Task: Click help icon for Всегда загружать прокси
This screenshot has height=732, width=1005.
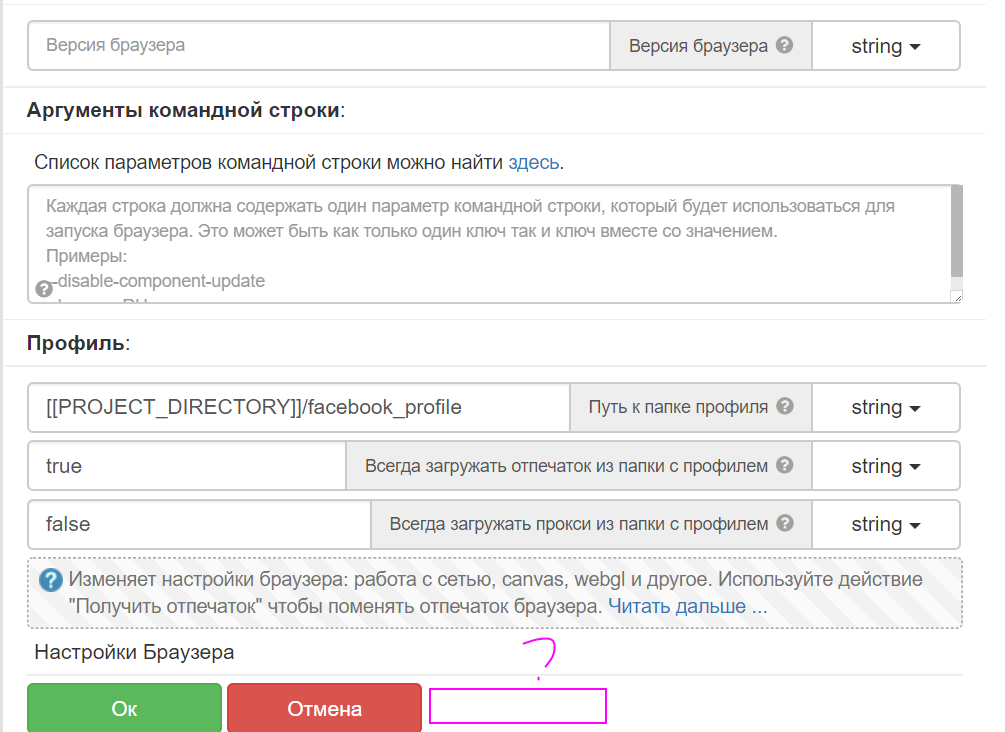Action: [785, 523]
